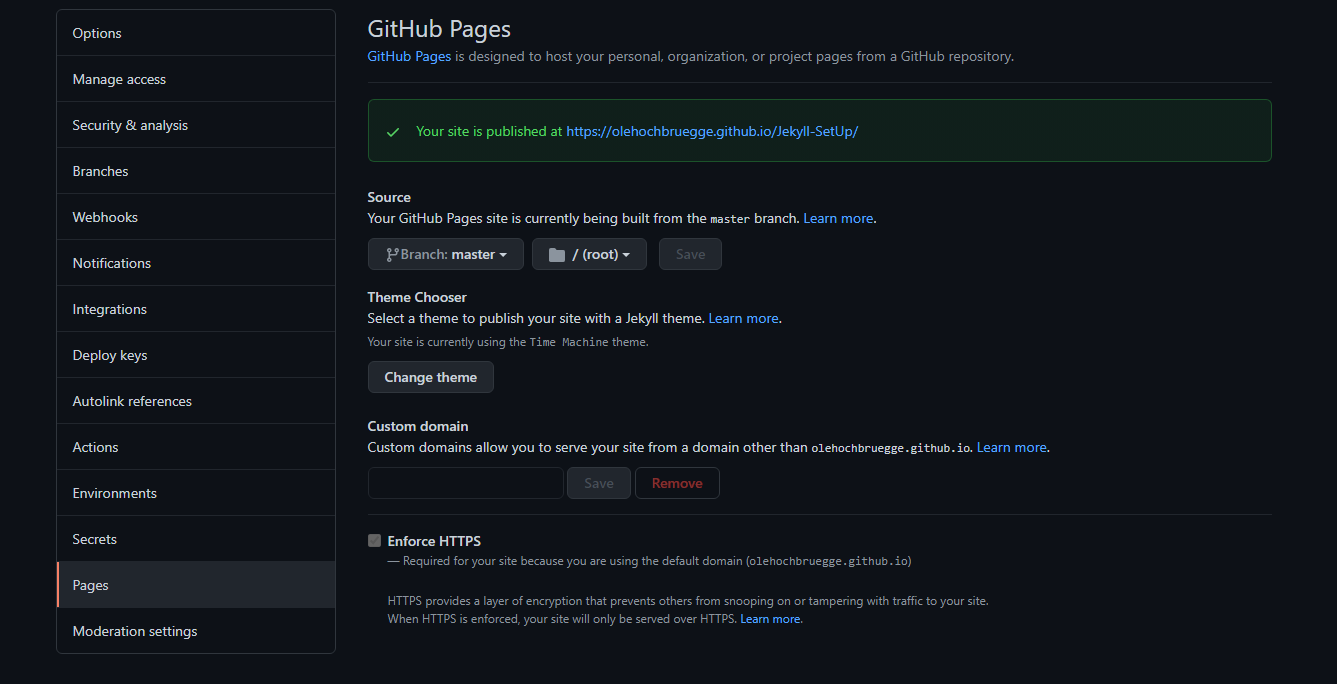Viewport: 1337px width, 684px height.
Task: Click the GitHub Pages heading
Action: 439,28
